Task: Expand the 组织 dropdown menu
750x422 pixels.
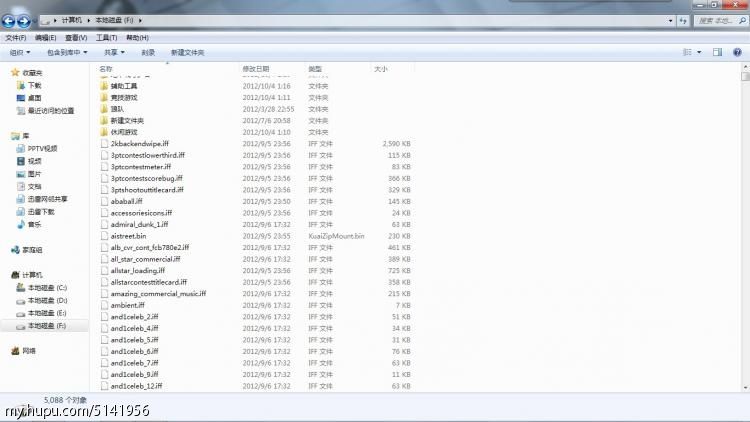Action: [x=20, y=52]
